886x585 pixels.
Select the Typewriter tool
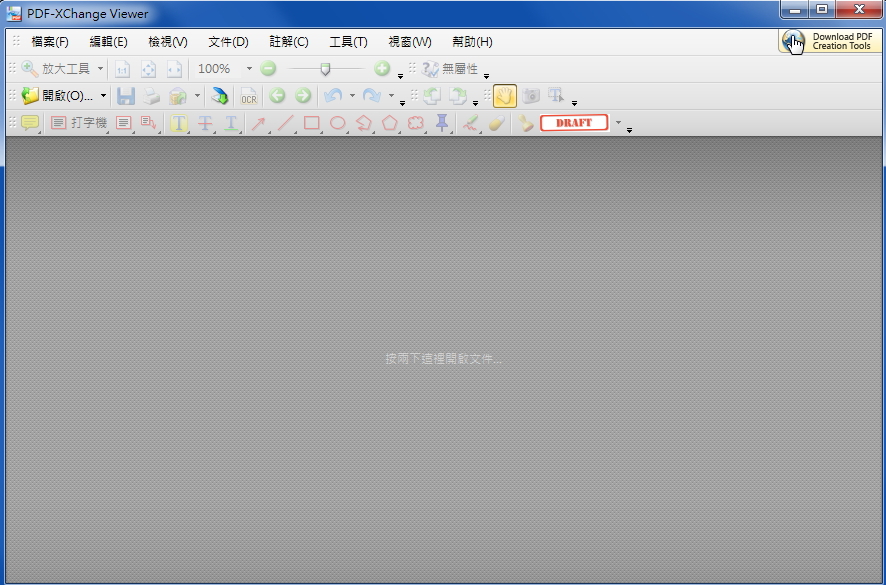click(79, 123)
